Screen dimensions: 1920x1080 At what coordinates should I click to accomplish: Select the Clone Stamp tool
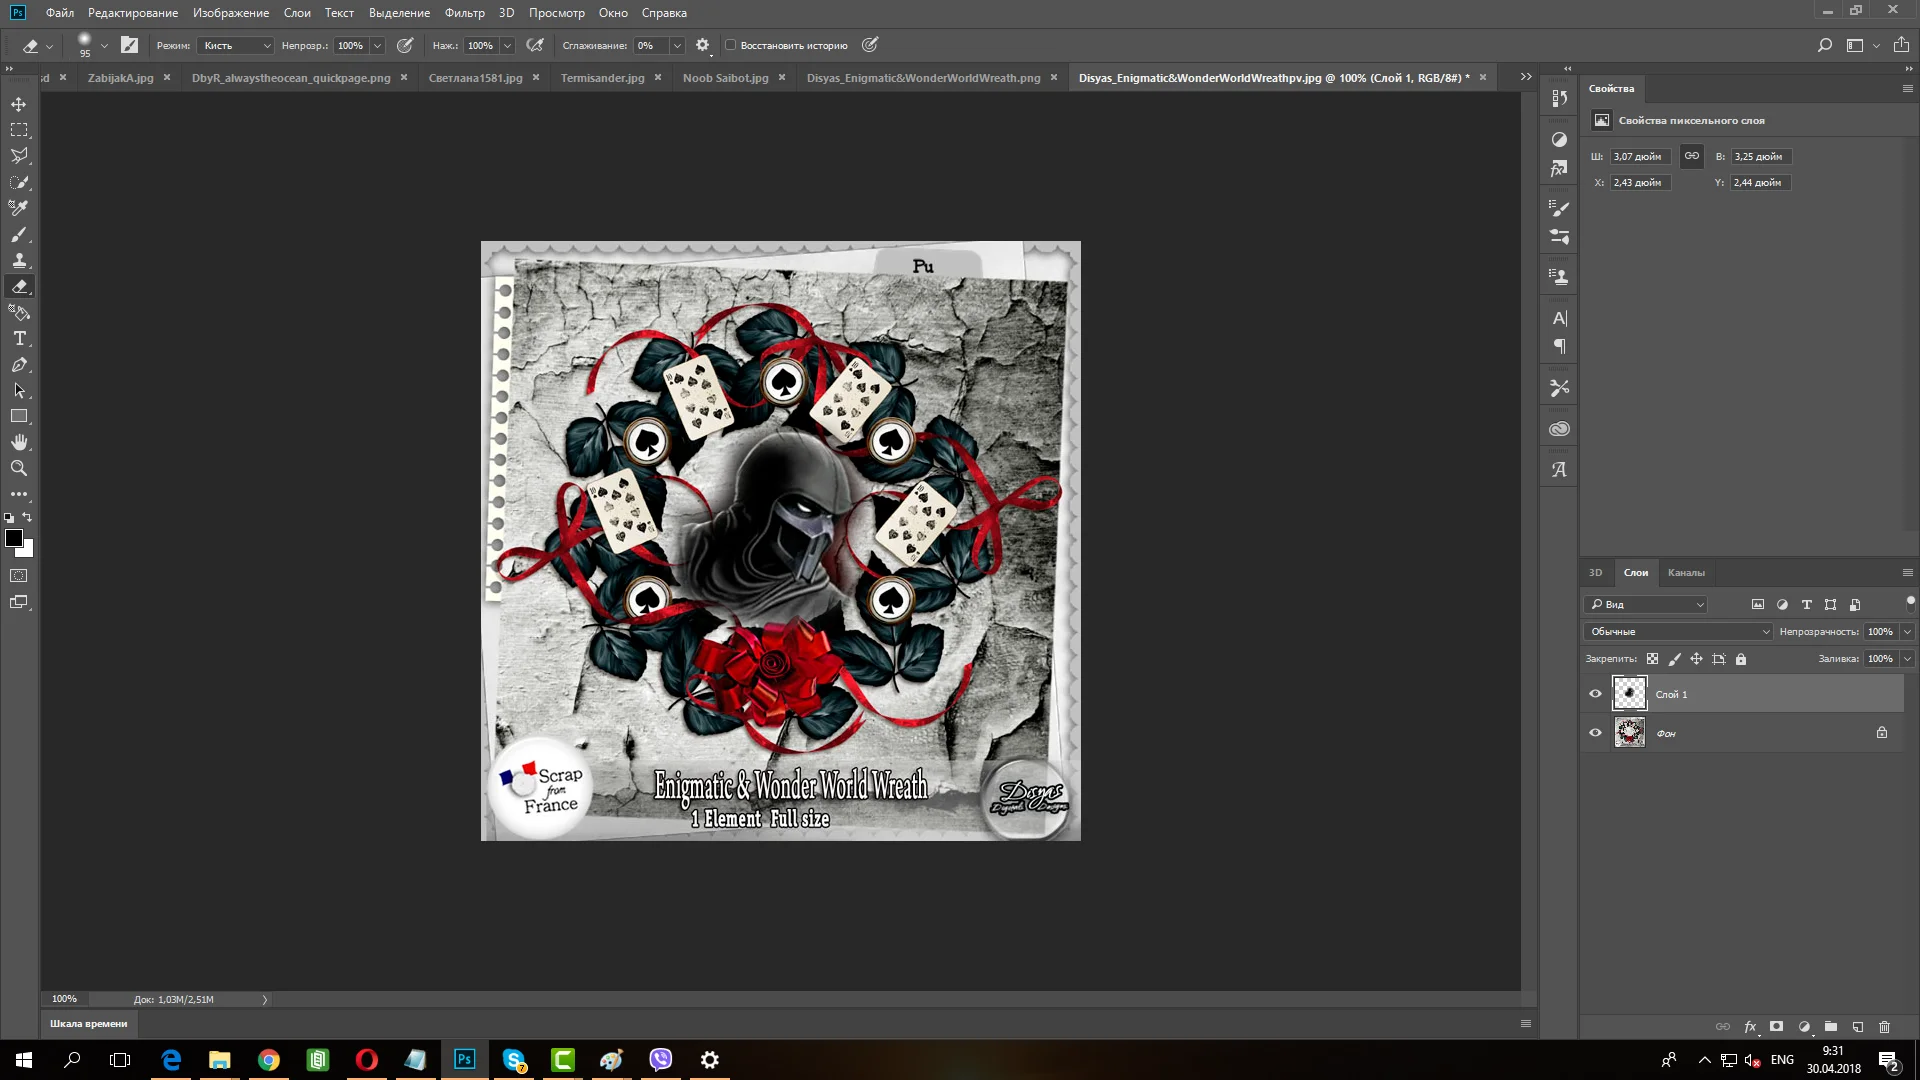coord(19,261)
